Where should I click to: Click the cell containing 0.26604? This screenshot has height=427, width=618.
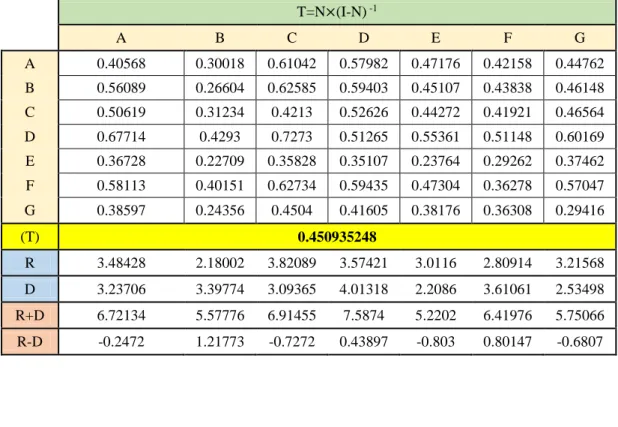click(220, 88)
